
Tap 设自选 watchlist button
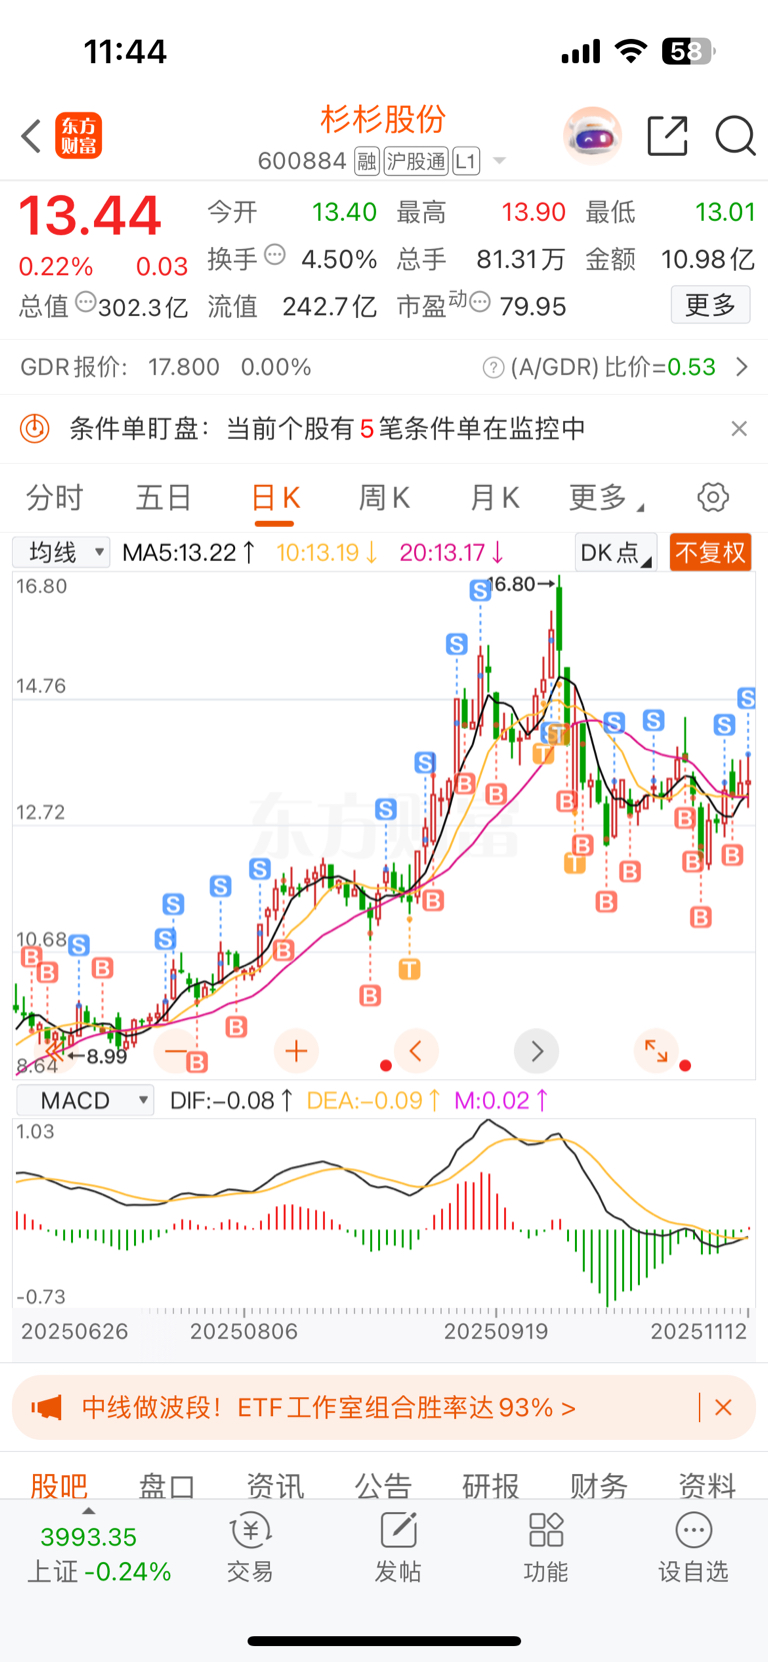coord(693,1548)
